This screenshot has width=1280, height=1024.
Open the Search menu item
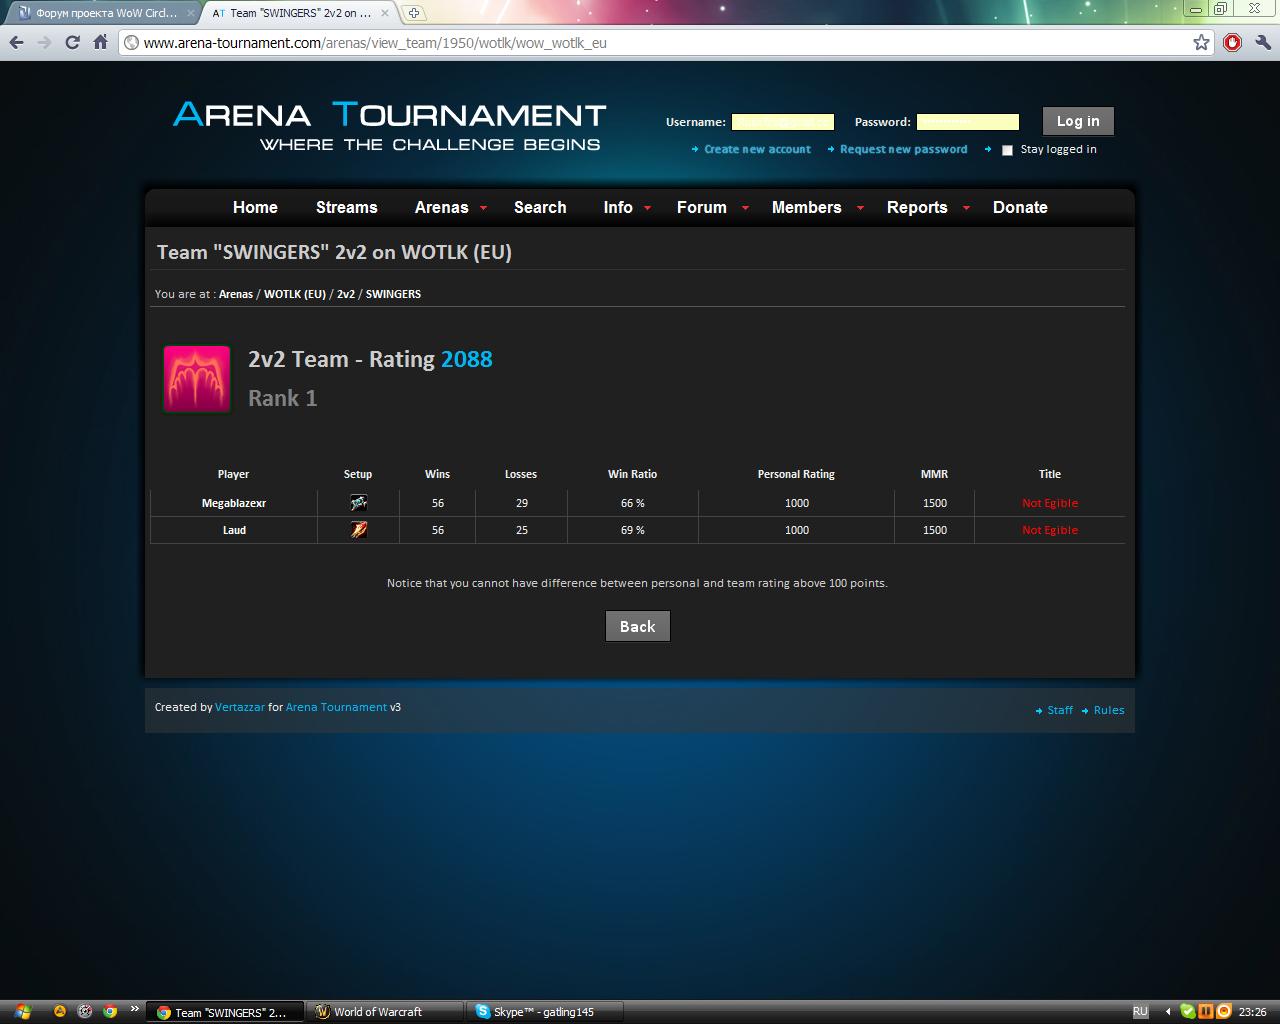[x=540, y=207]
